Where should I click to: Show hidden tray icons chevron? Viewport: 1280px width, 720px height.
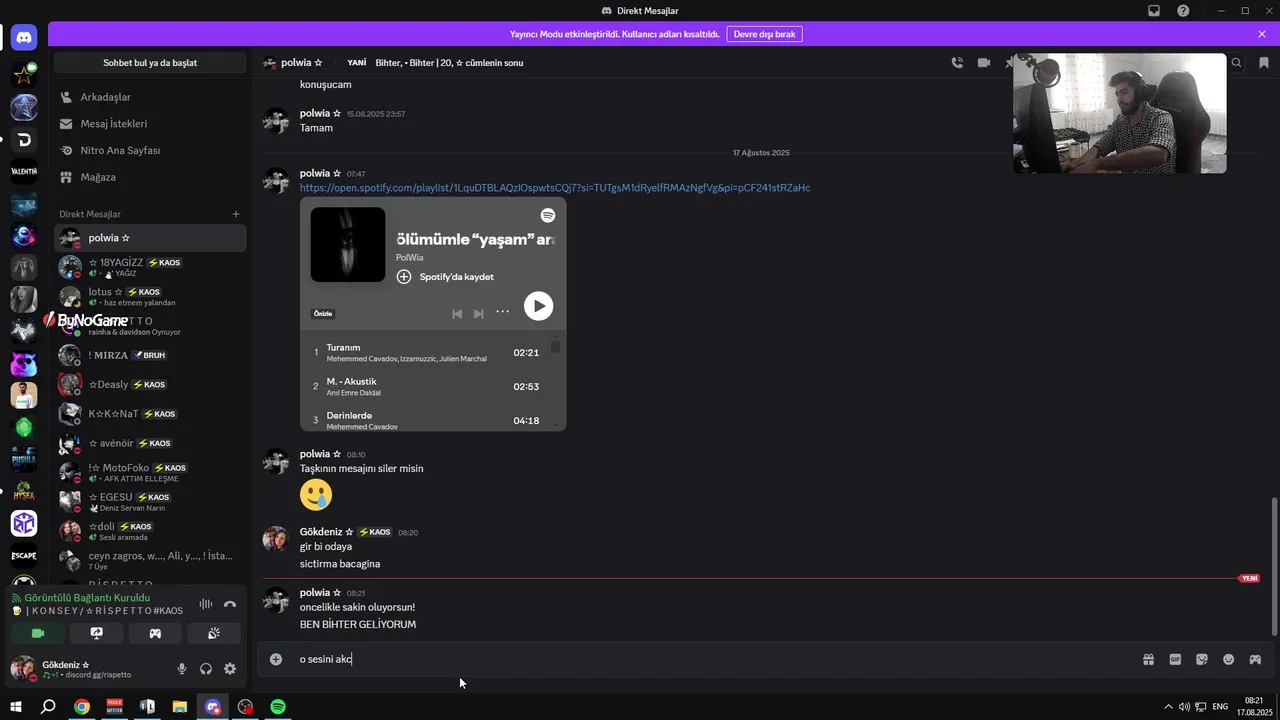[x=1167, y=707]
